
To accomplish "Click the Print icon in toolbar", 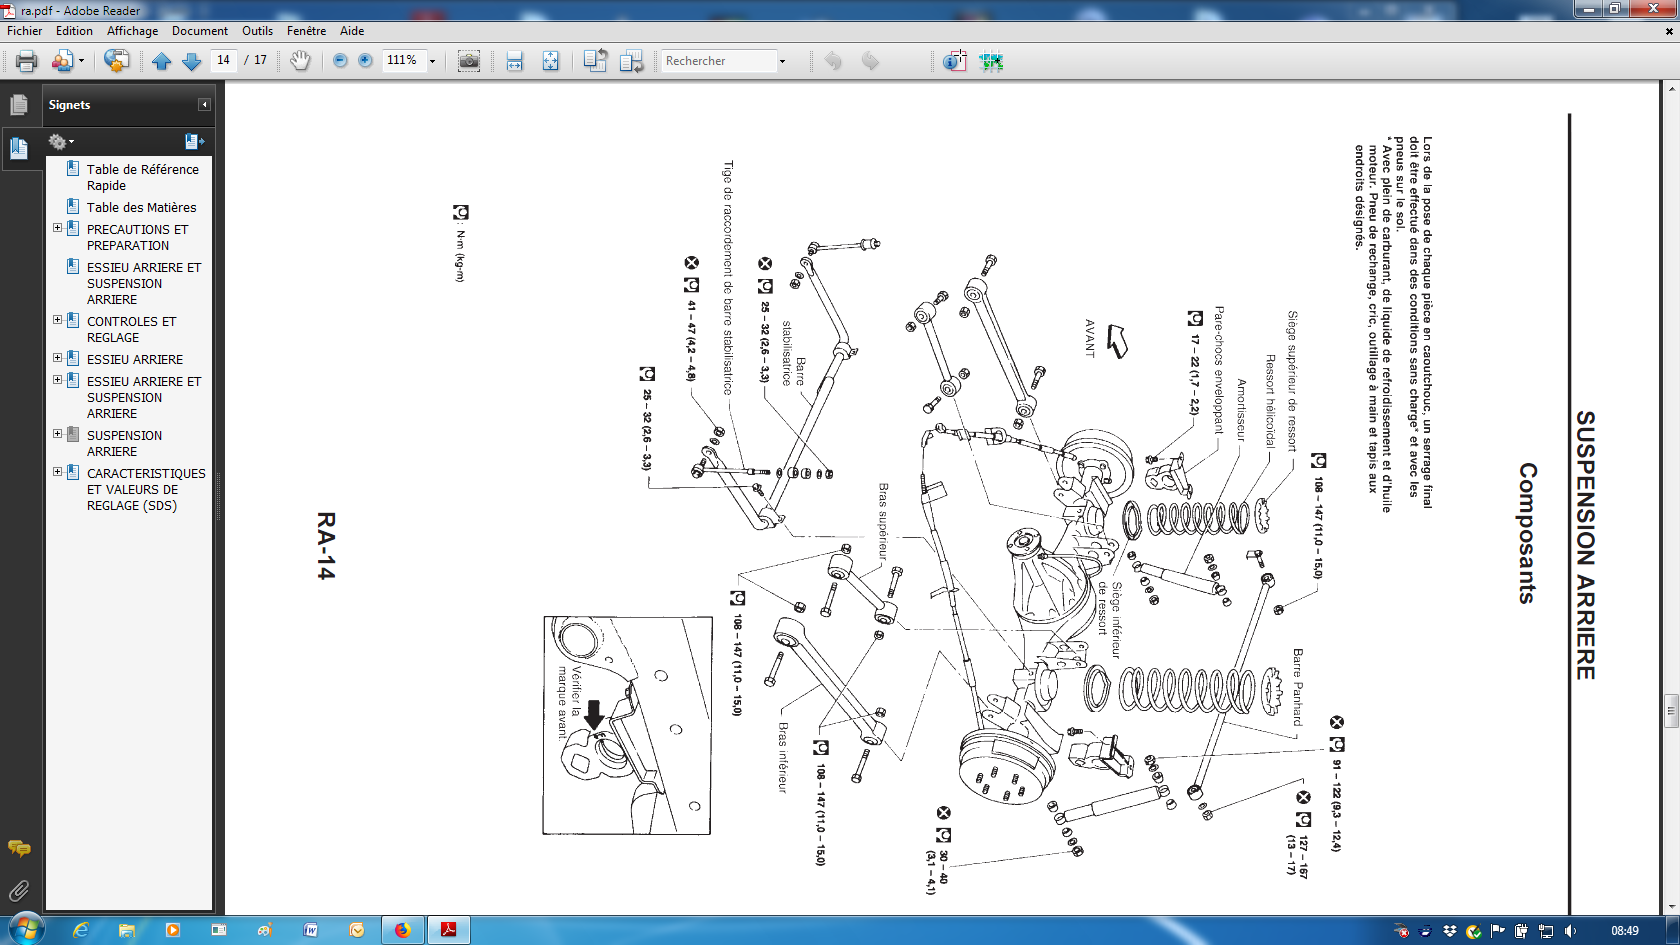I will [27, 61].
